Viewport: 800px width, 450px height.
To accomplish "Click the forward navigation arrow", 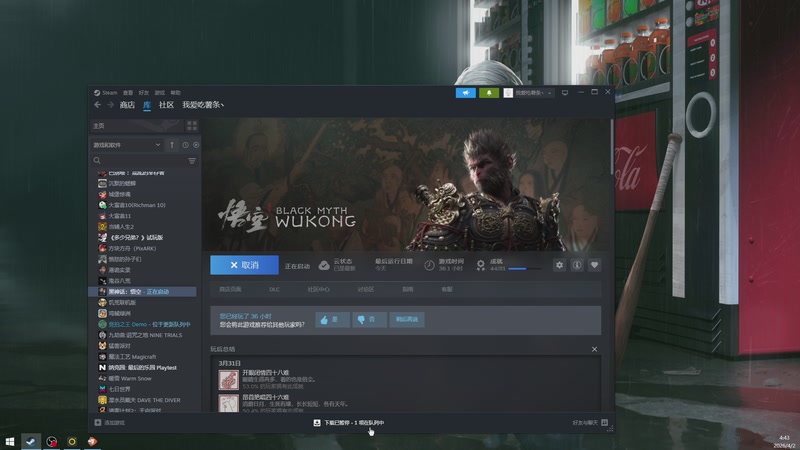I will tap(110, 105).
